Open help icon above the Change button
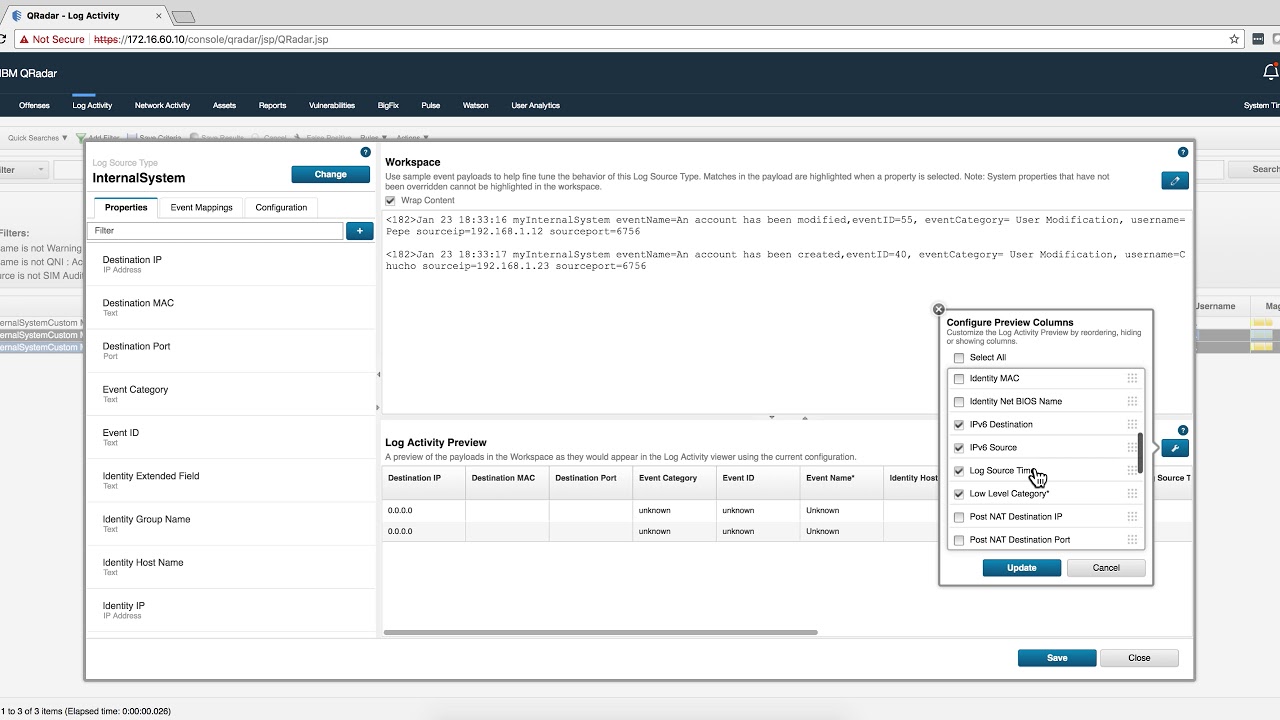 (366, 152)
